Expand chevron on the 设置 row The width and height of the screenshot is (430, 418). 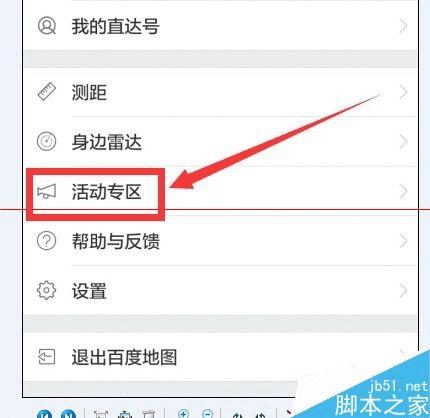tap(403, 290)
